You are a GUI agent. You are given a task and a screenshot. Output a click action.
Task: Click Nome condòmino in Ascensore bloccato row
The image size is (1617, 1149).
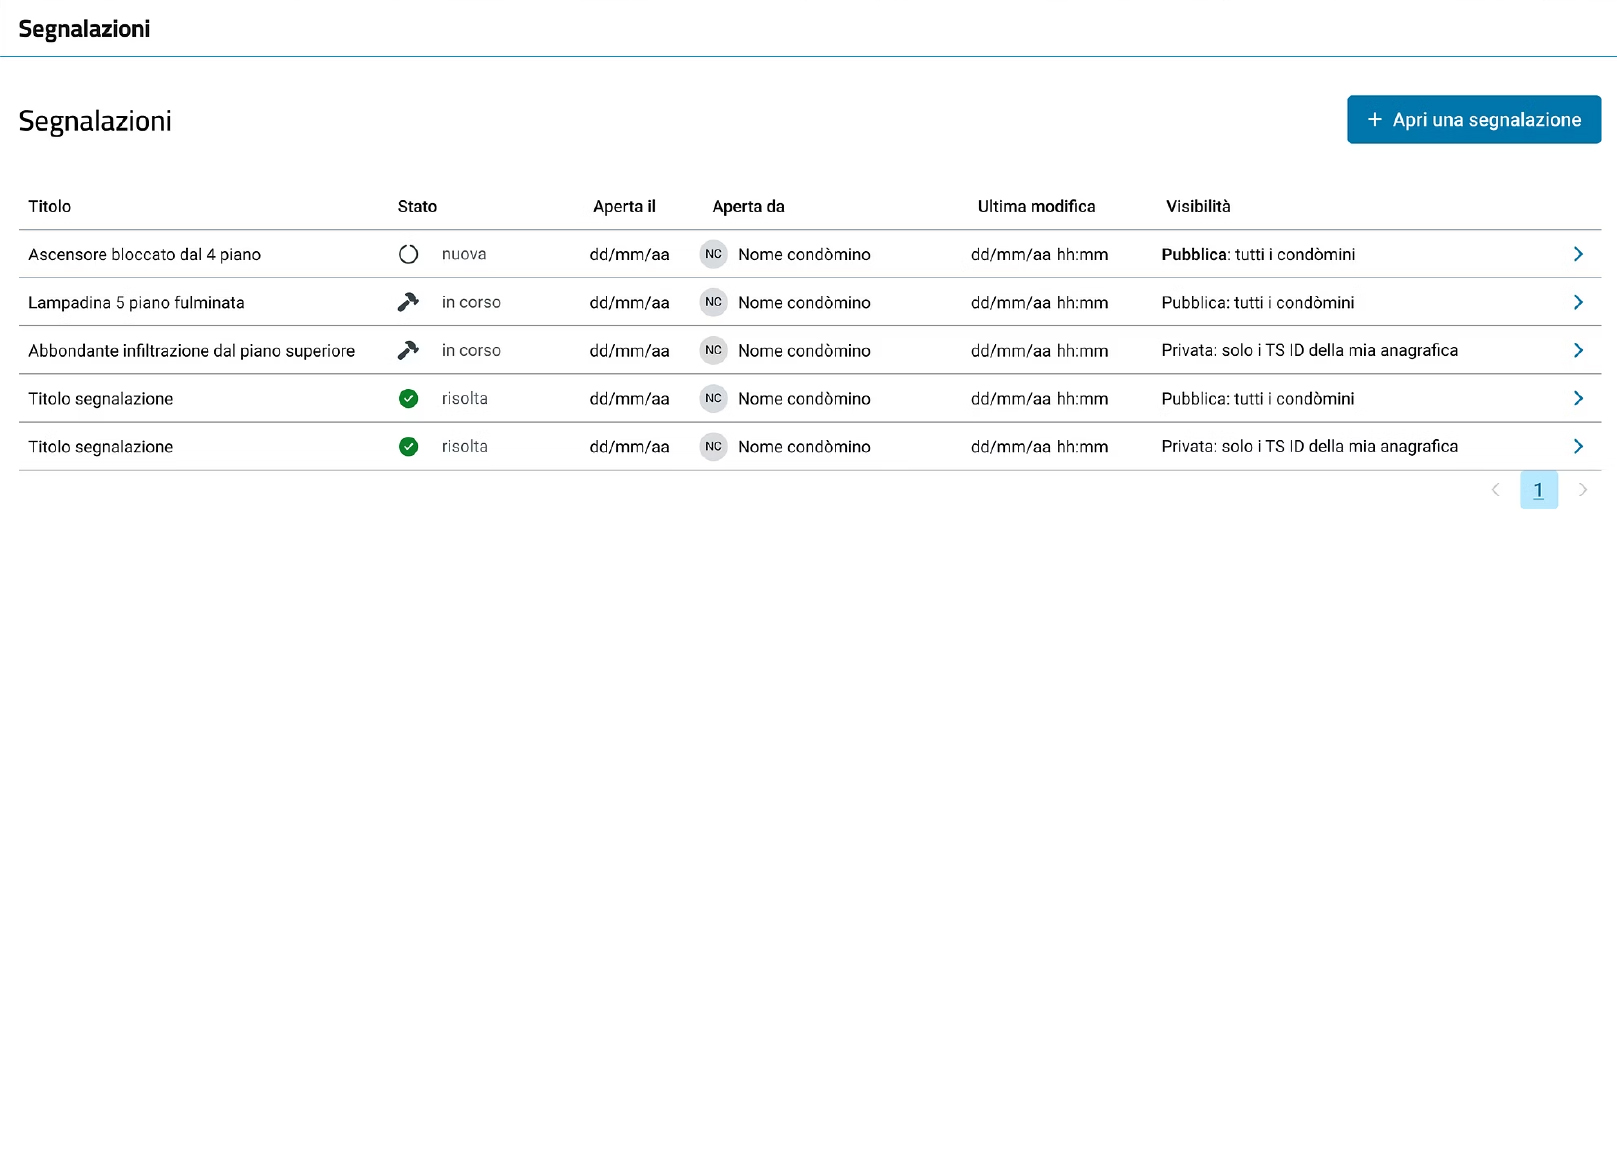(x=804, y=254)
